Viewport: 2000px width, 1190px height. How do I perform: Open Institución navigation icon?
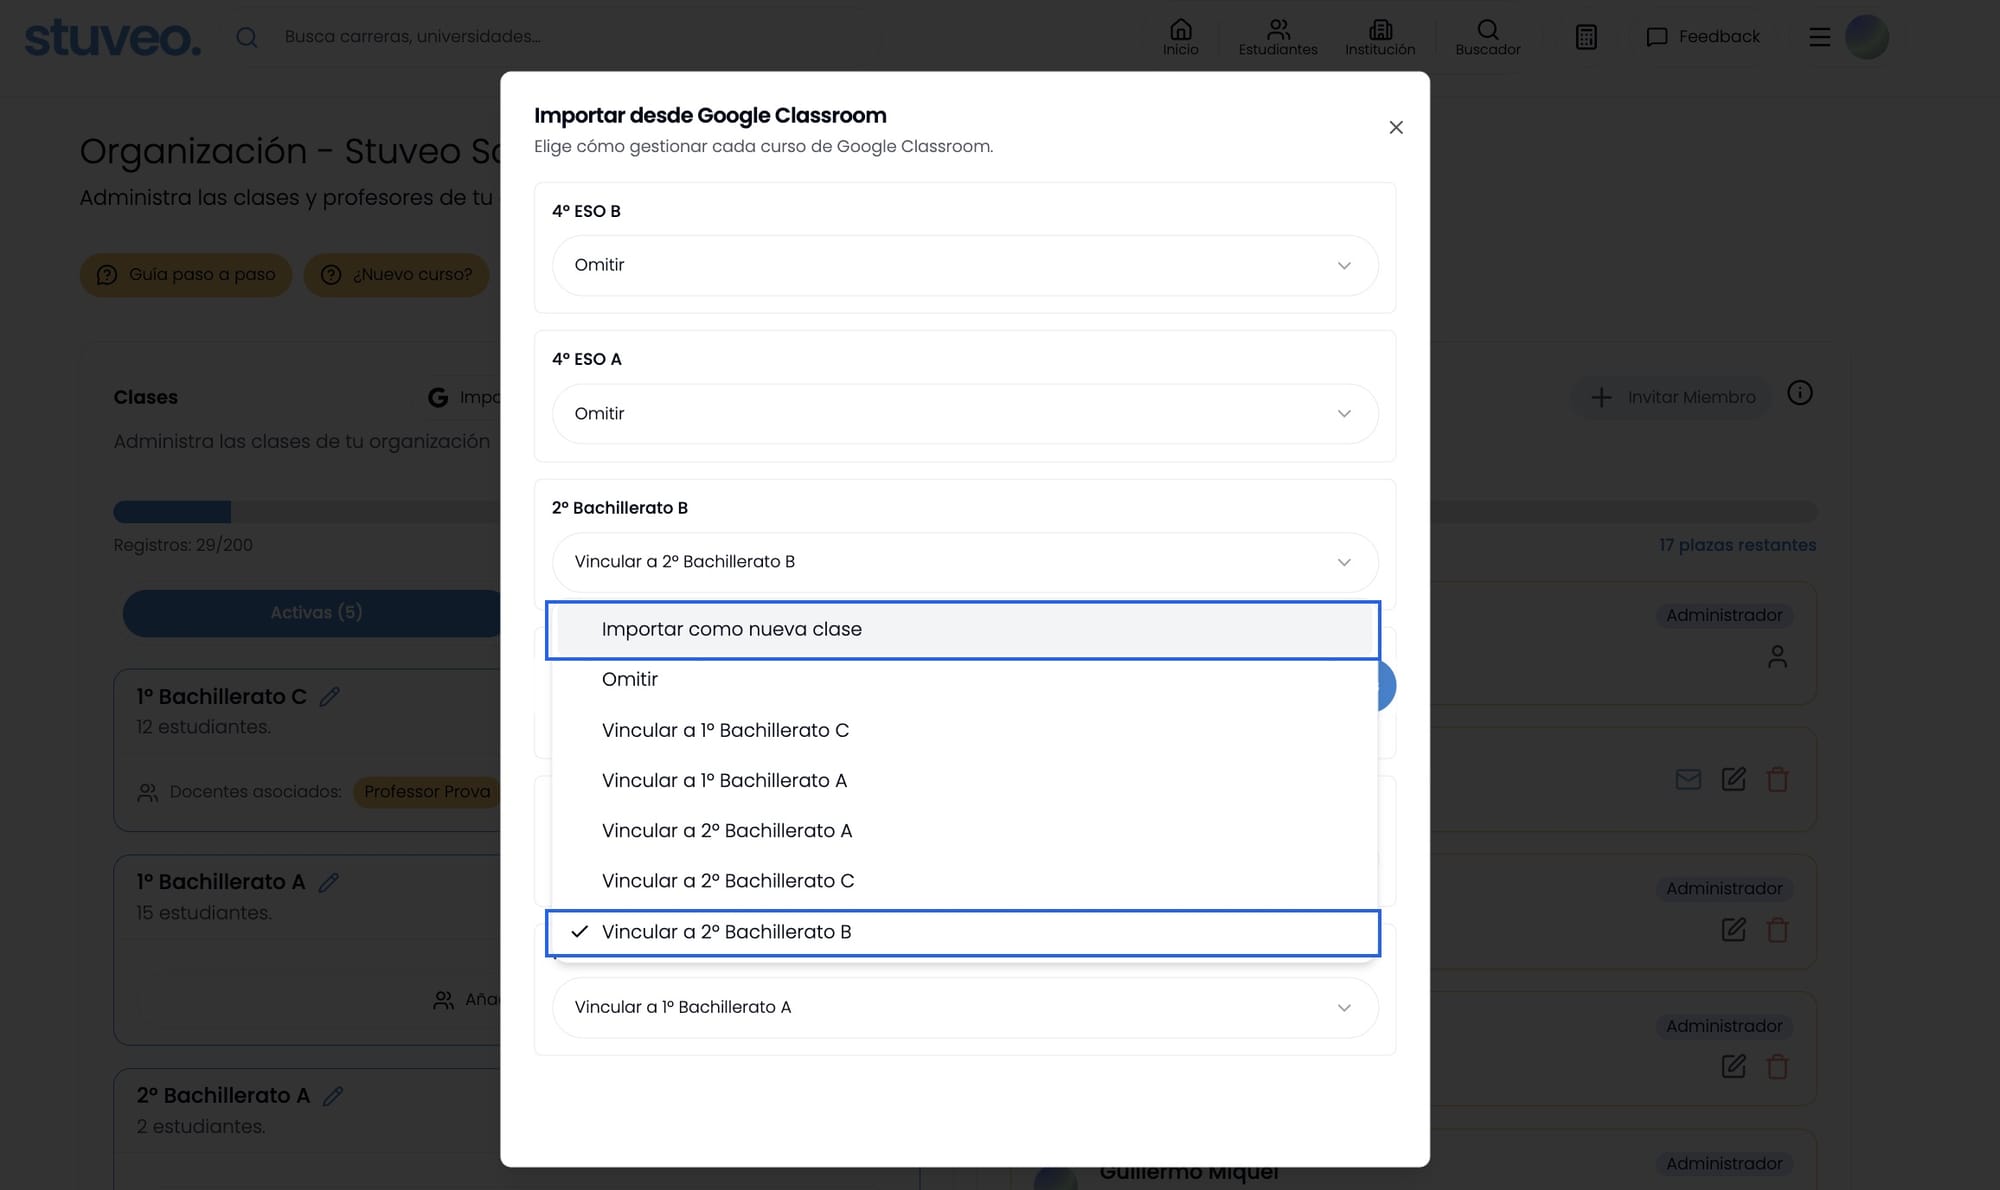click(1380, 37)
